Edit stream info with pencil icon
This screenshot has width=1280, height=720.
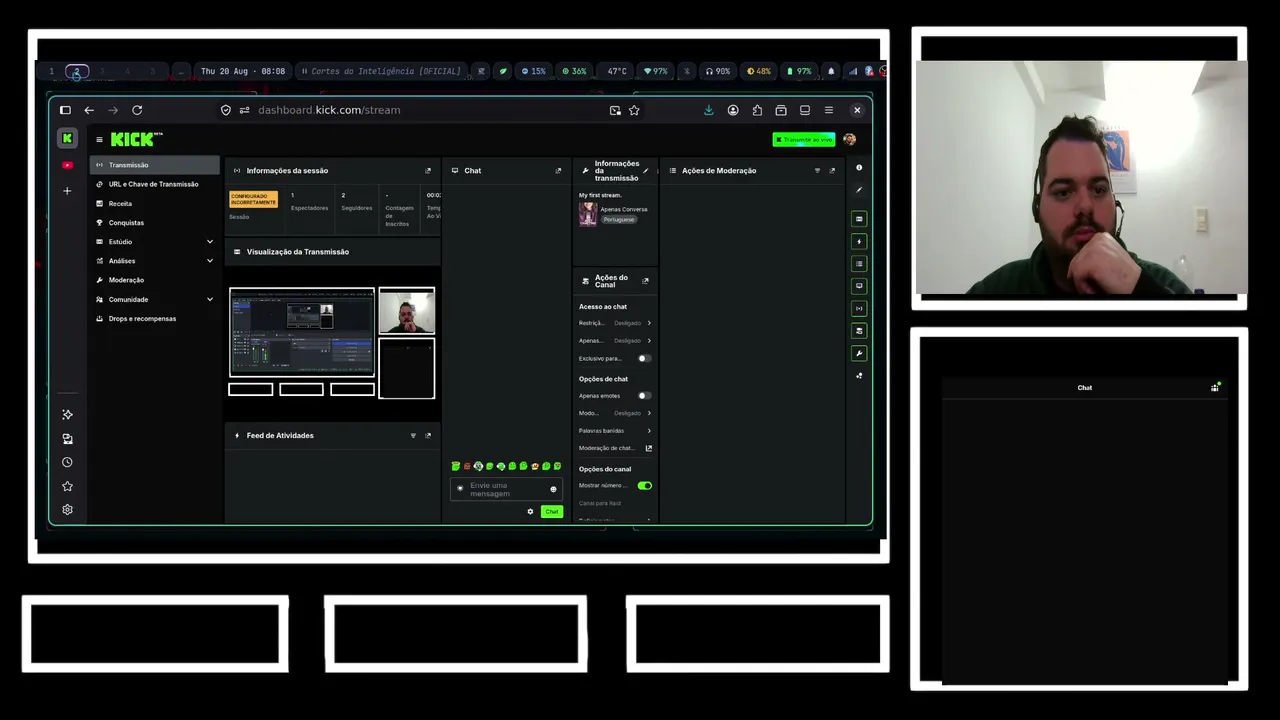645,171
